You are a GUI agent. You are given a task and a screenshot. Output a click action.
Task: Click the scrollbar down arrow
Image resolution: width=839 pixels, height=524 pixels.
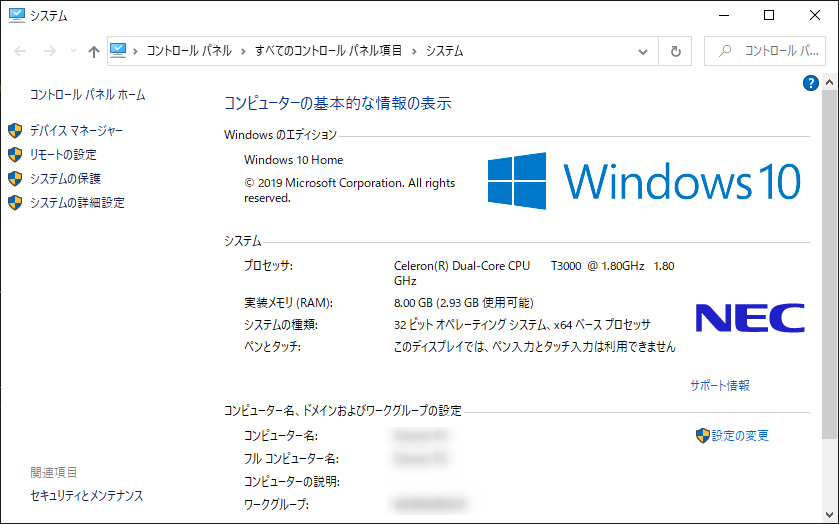coord(829,514)
